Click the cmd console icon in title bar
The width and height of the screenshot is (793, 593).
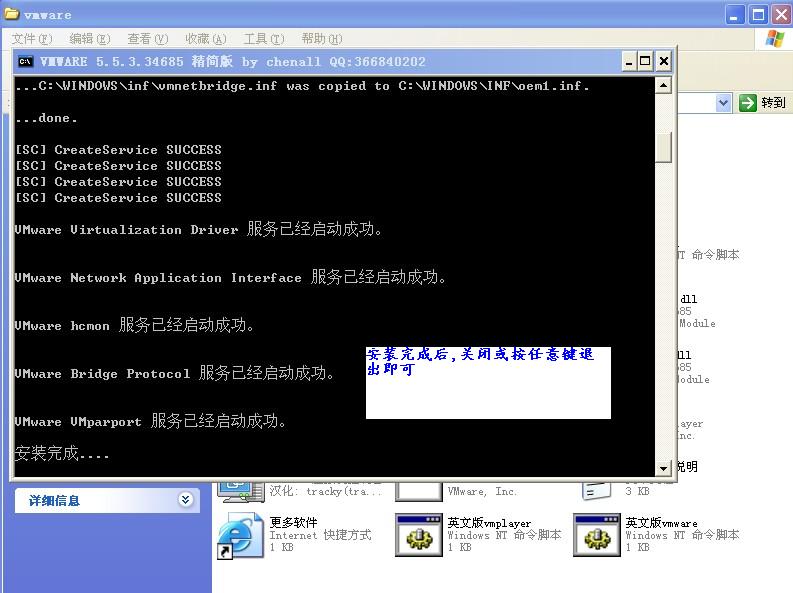pos(25,61)
